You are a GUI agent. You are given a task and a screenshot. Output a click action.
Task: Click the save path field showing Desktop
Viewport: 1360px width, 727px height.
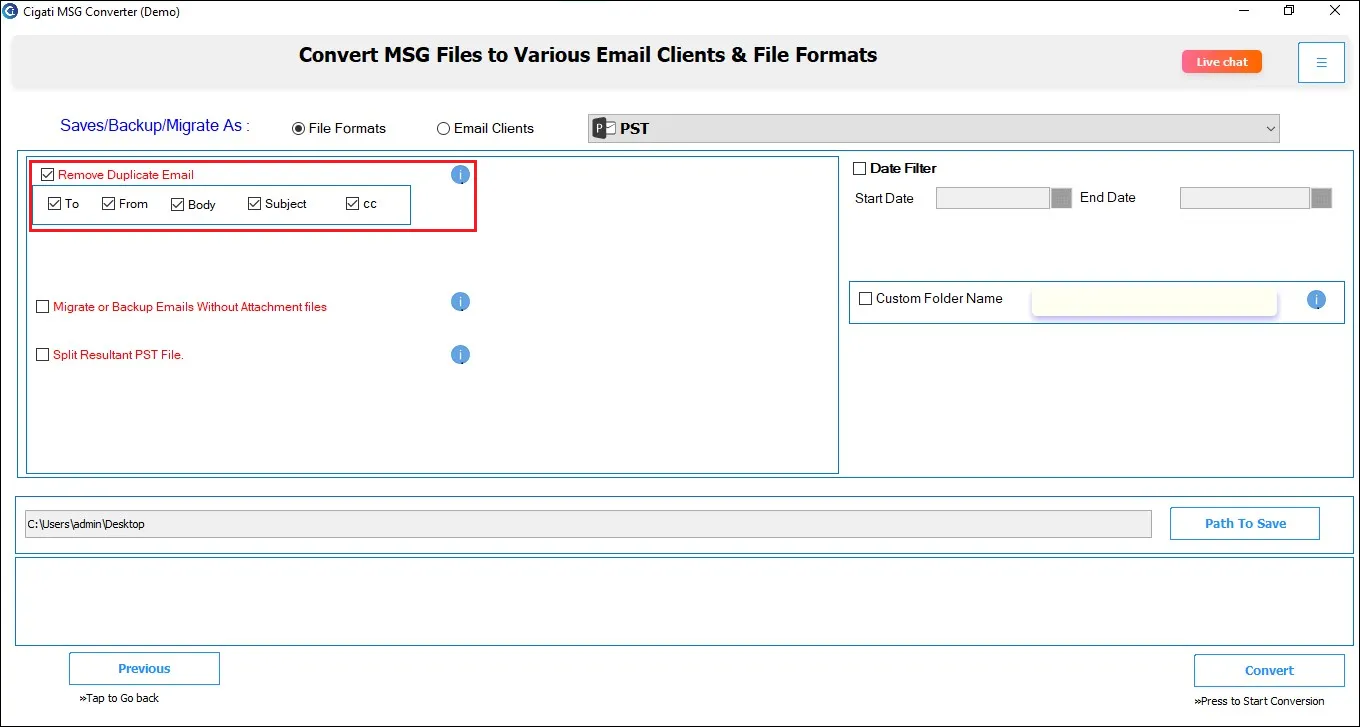click(588, 524)
